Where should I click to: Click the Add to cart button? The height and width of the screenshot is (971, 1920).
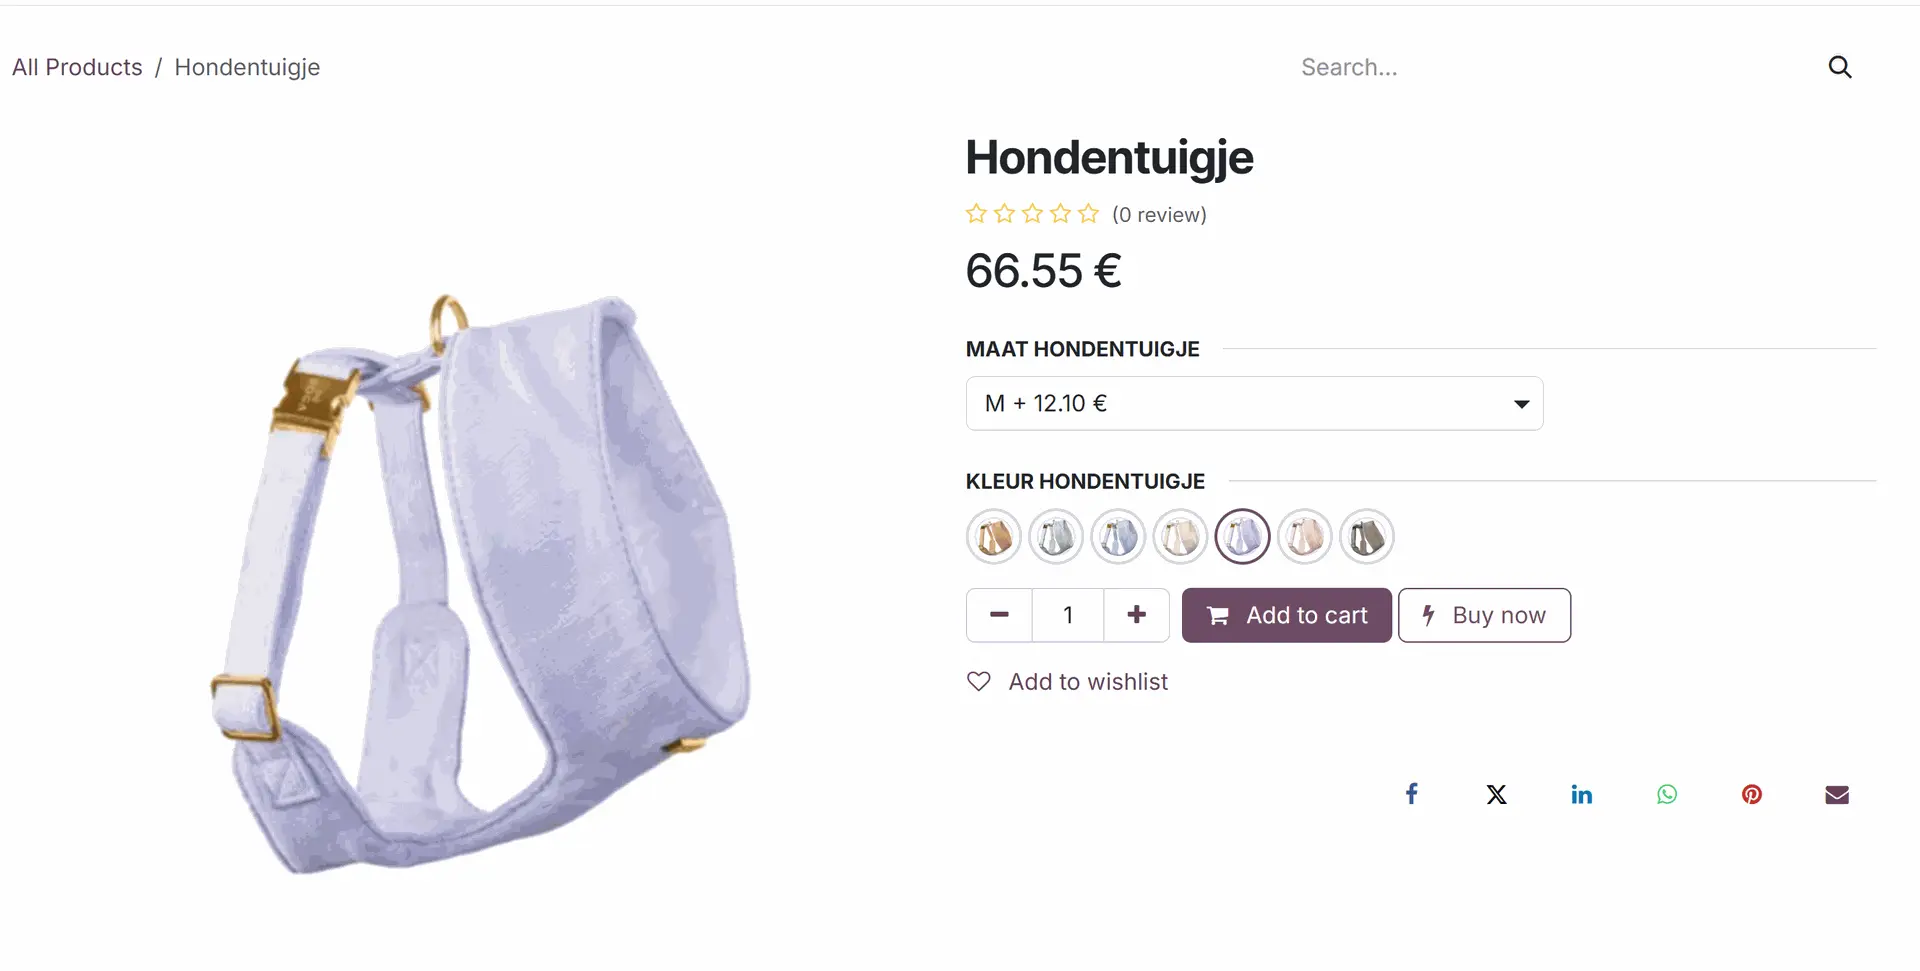(1287, 615)
